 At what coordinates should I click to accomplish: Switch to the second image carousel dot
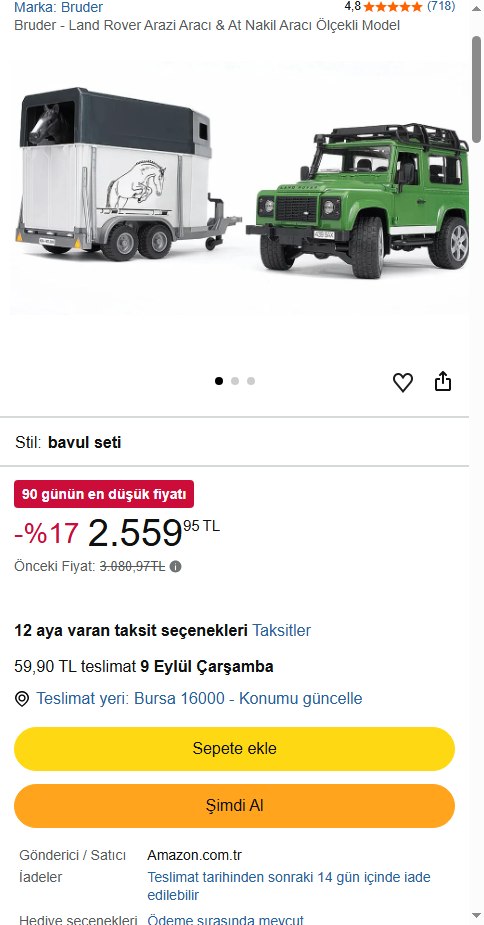pyautogui.click(x=235, y=381)
